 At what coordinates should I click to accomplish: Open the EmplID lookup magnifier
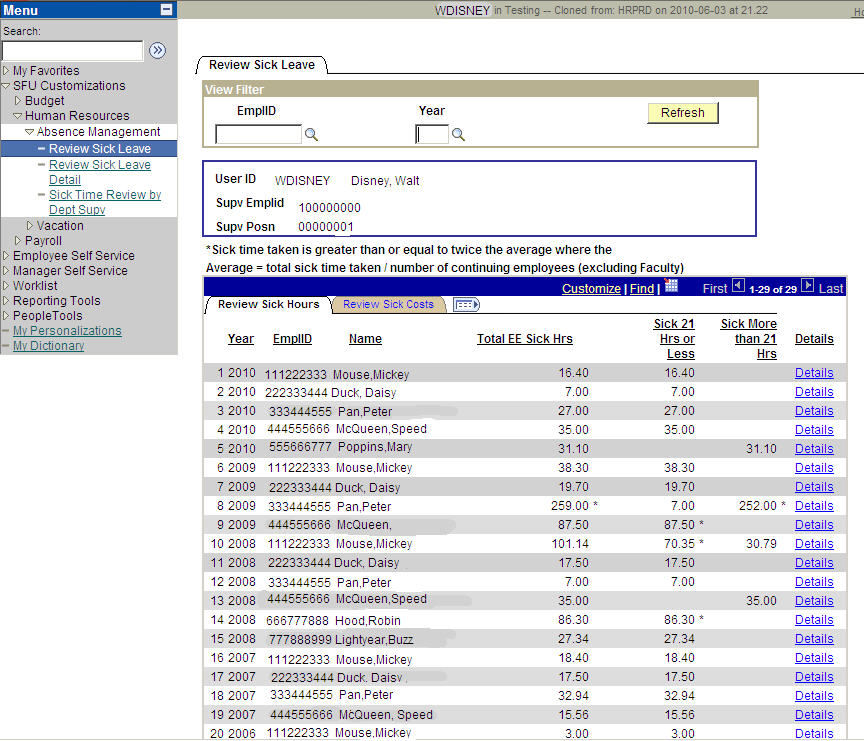(311, 135)
